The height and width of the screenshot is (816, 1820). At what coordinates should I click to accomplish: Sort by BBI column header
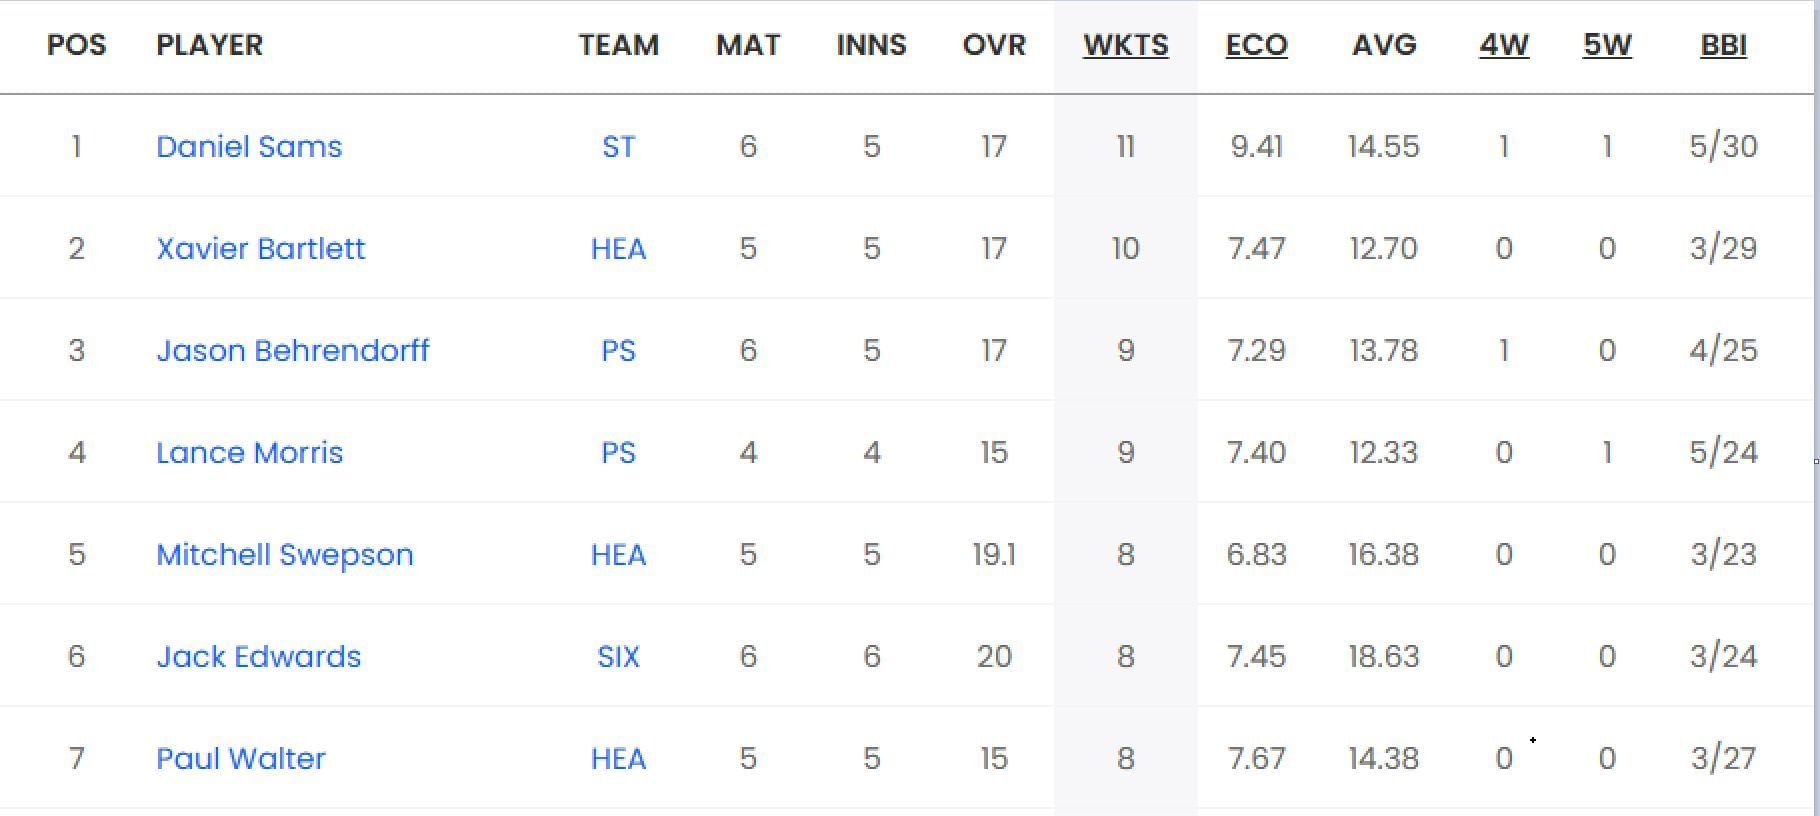click(1723, 45)
